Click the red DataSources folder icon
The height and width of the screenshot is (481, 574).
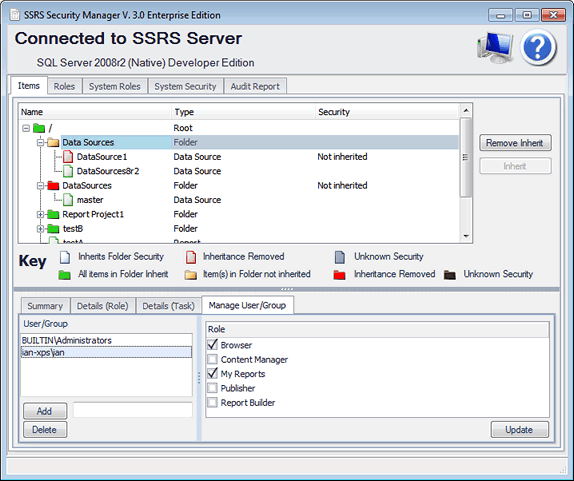point(53,186)
